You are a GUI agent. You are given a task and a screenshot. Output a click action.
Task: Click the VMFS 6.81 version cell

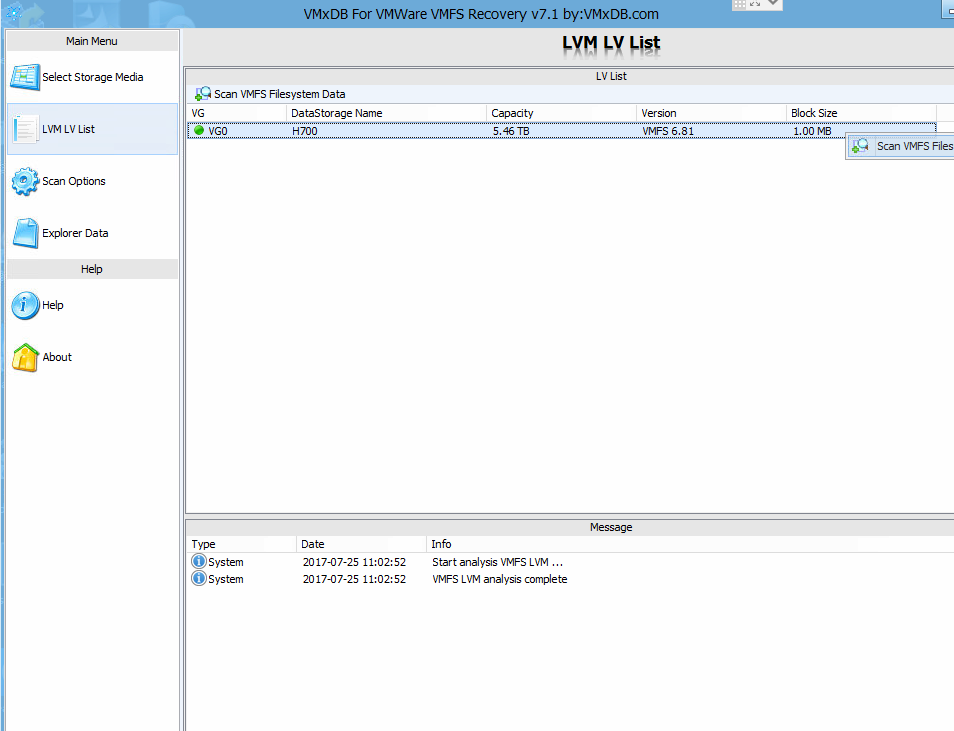click(668, 131)
